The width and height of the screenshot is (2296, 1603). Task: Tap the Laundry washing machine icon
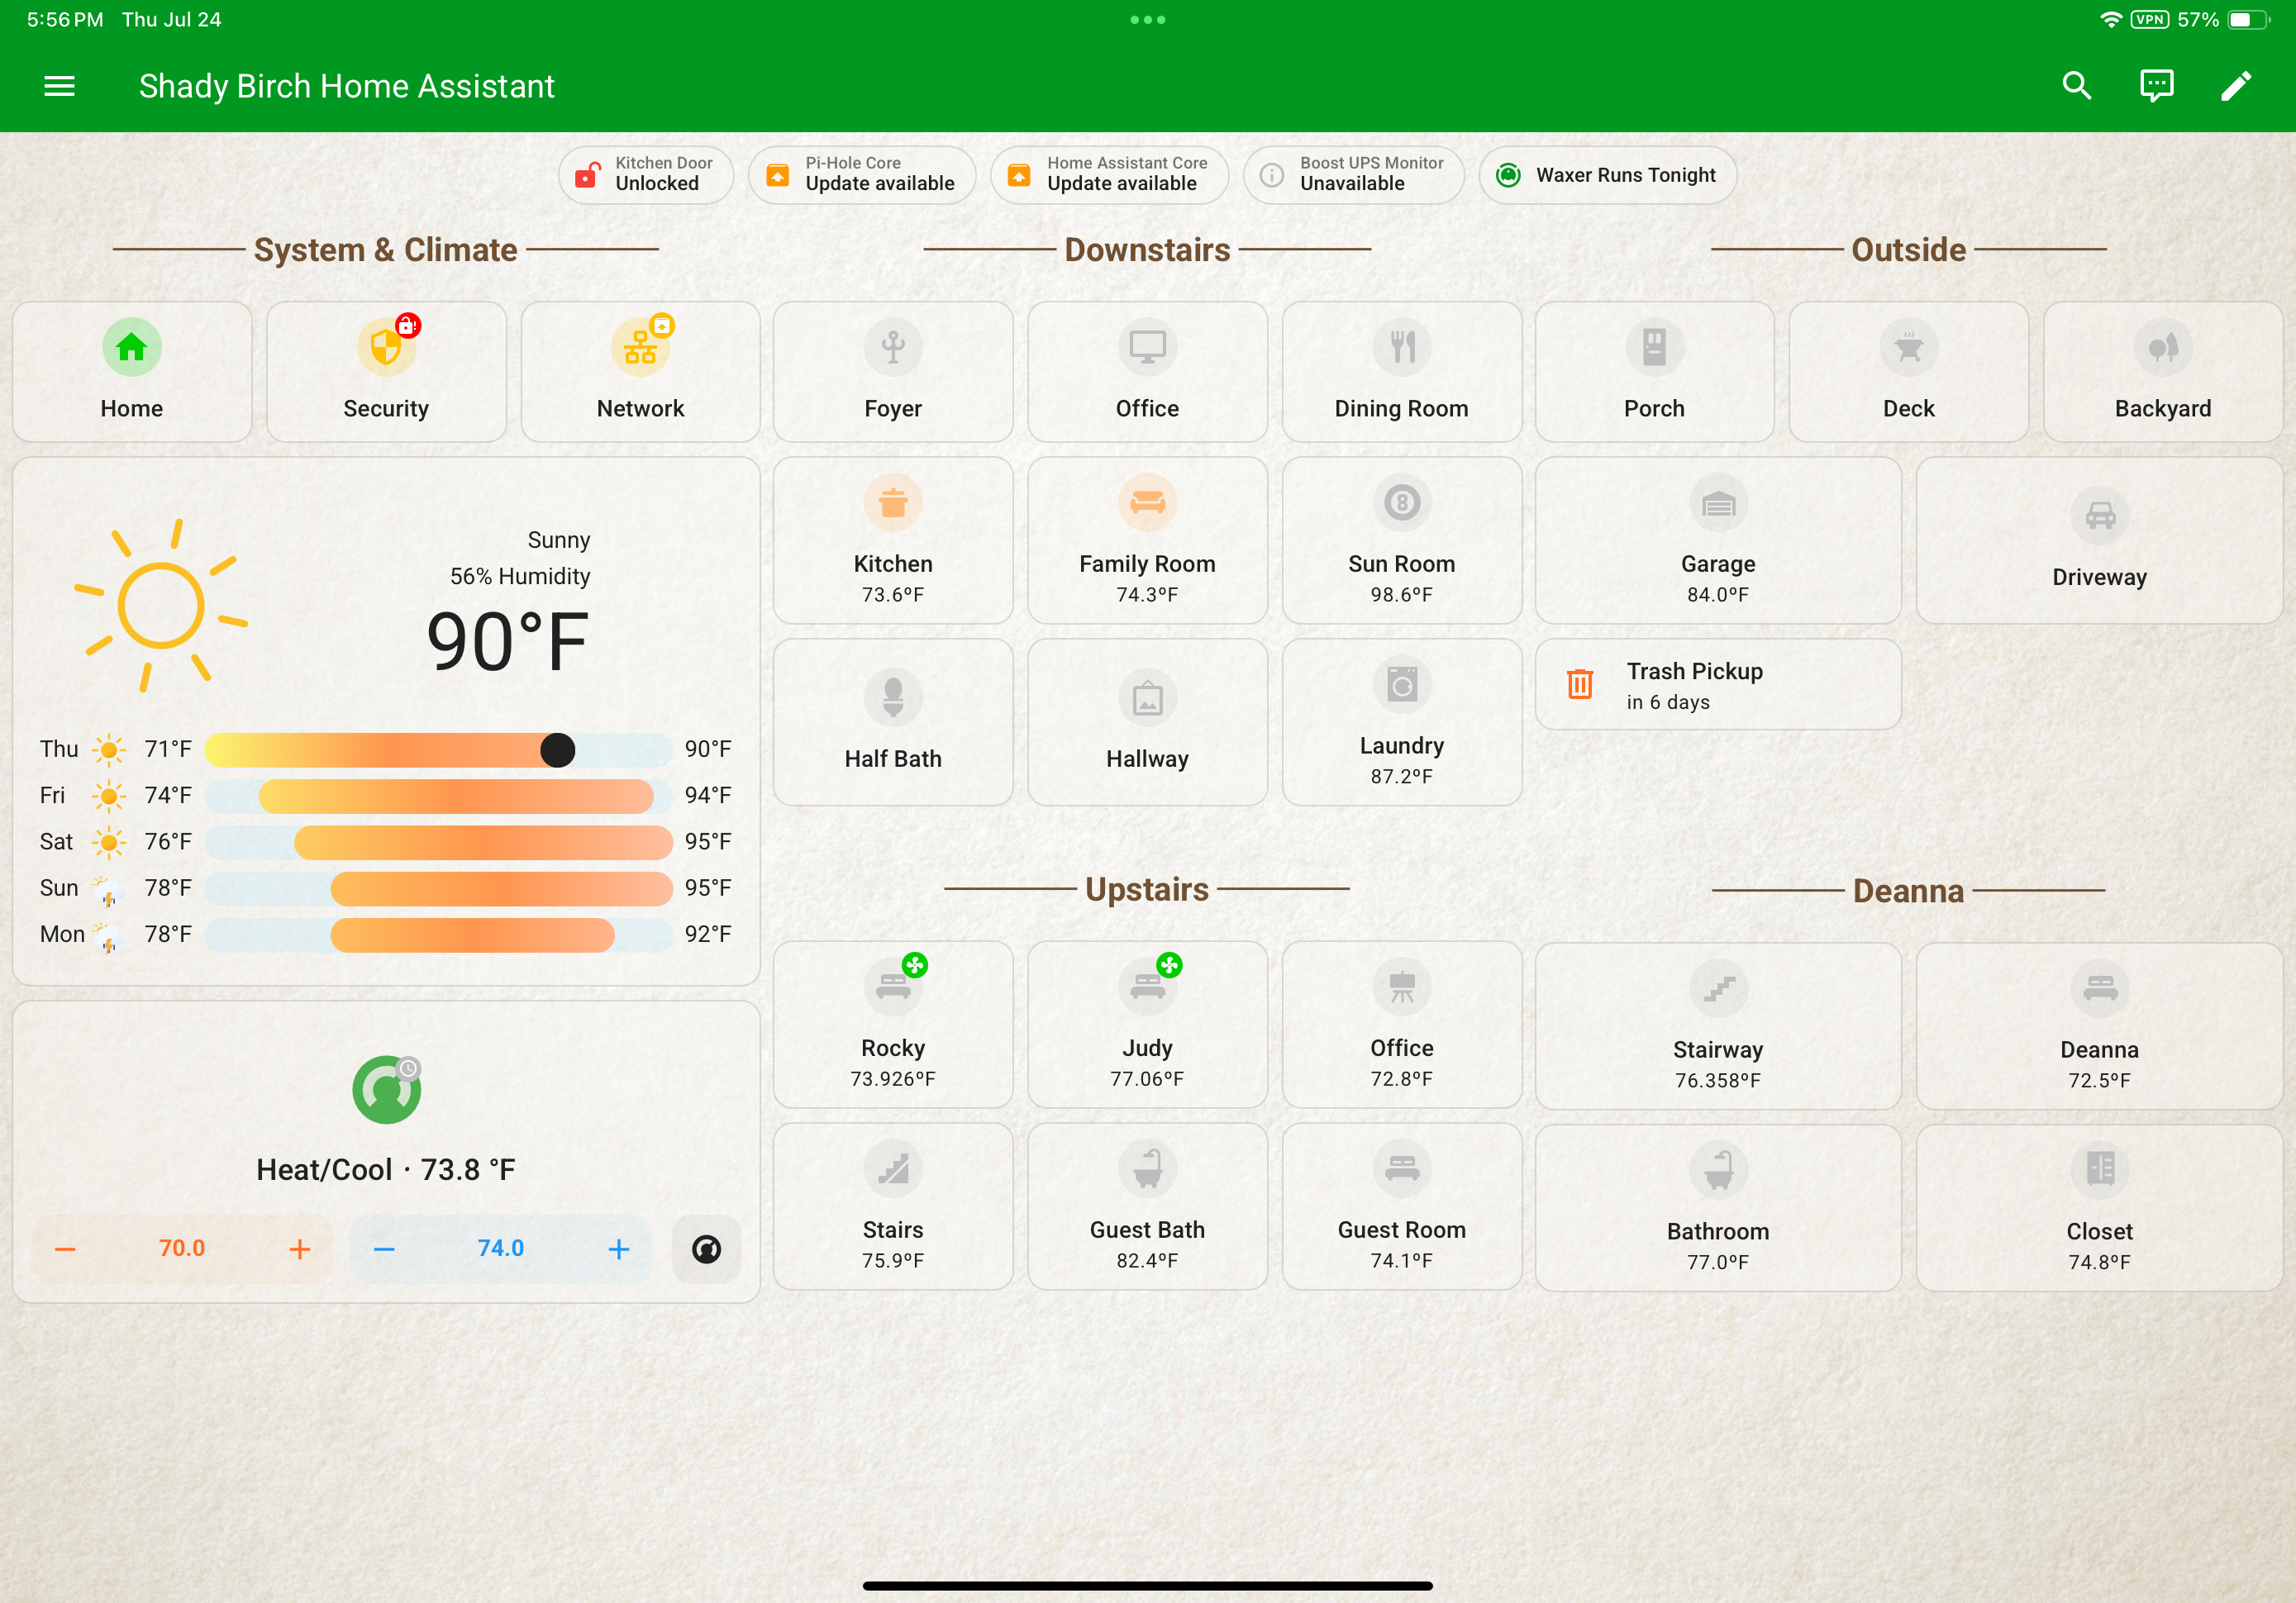[x=1401, y=684]
